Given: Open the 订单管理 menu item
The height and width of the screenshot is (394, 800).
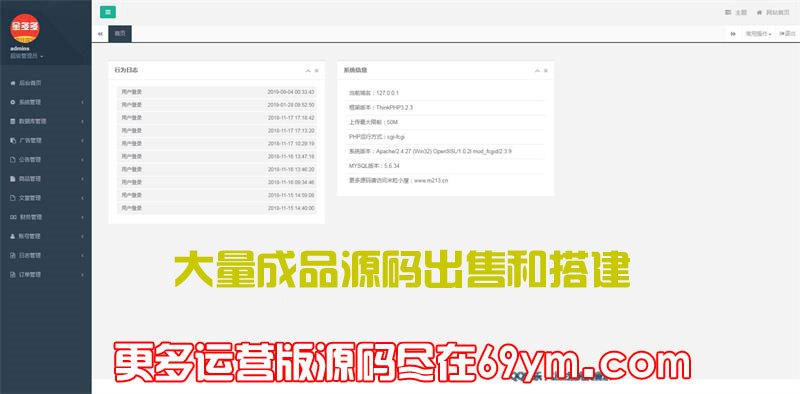Looking at the screenshot, I should click(x=46, y=275).
